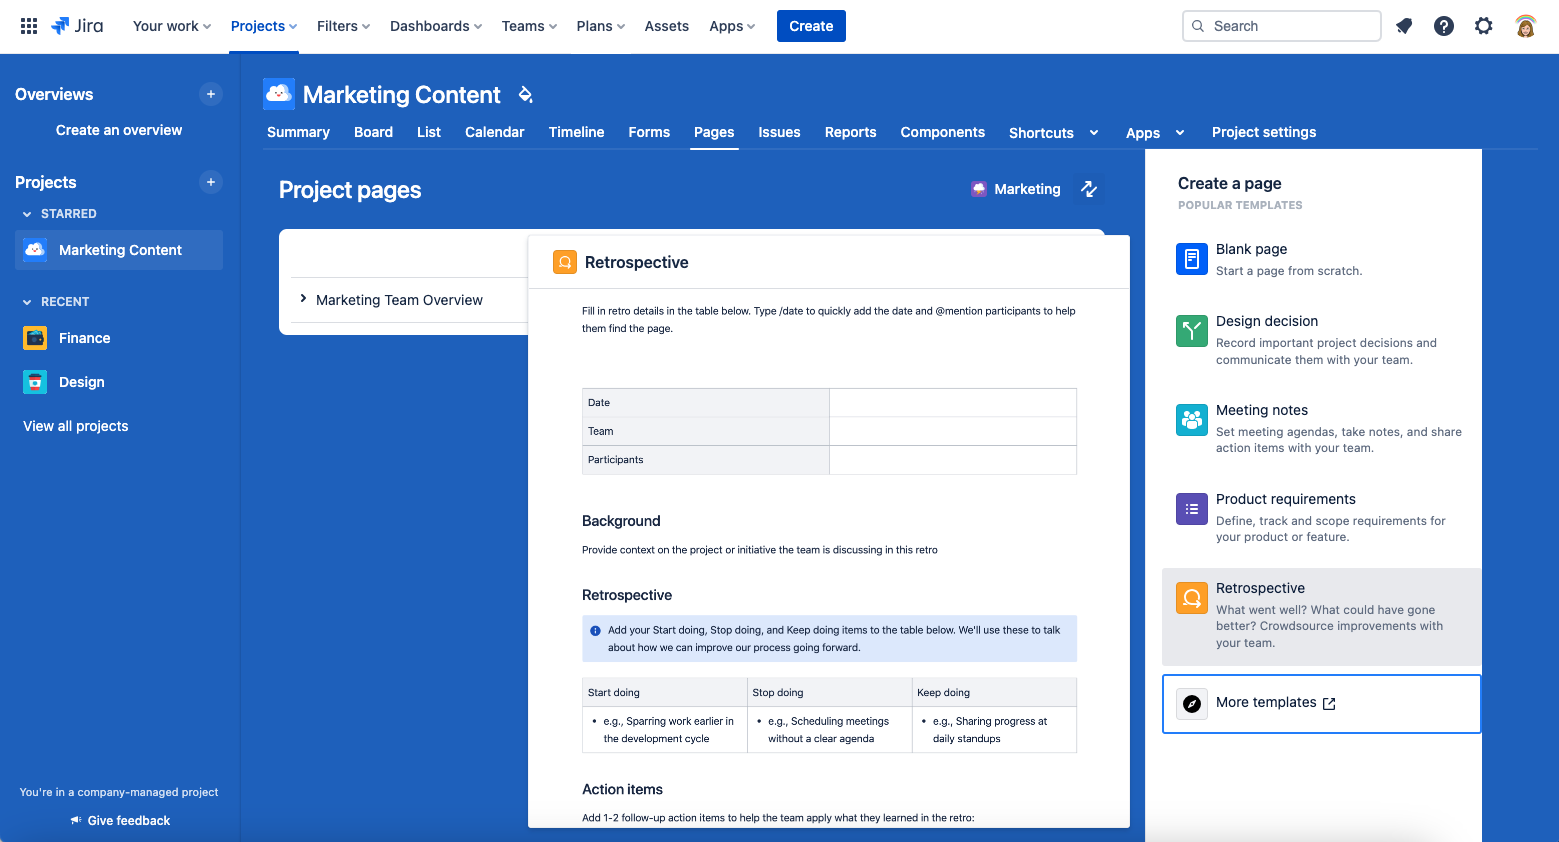The height and width of the screenshot is (842, 1559).
Task: Open the settings gear icon
Action: 1483,26
